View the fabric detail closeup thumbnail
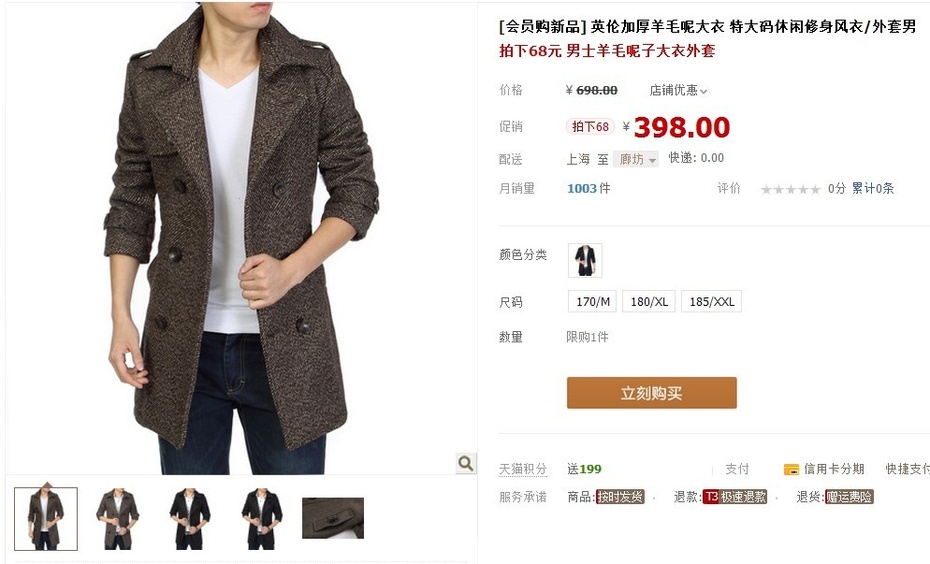The width and height of the screenshot is (930, 564). coord(333,518)
